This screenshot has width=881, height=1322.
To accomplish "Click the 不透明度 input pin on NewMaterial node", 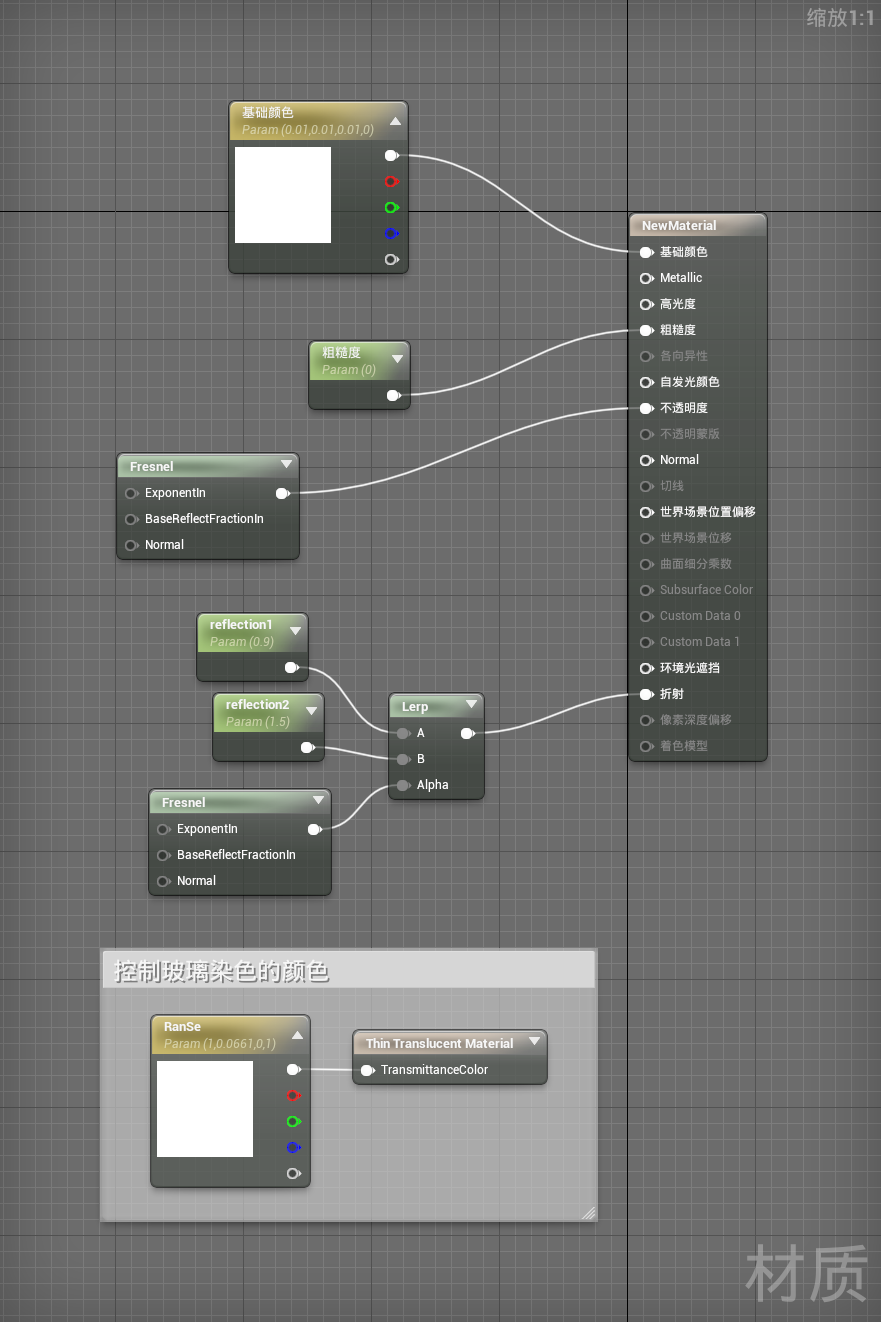I will 646,408.
